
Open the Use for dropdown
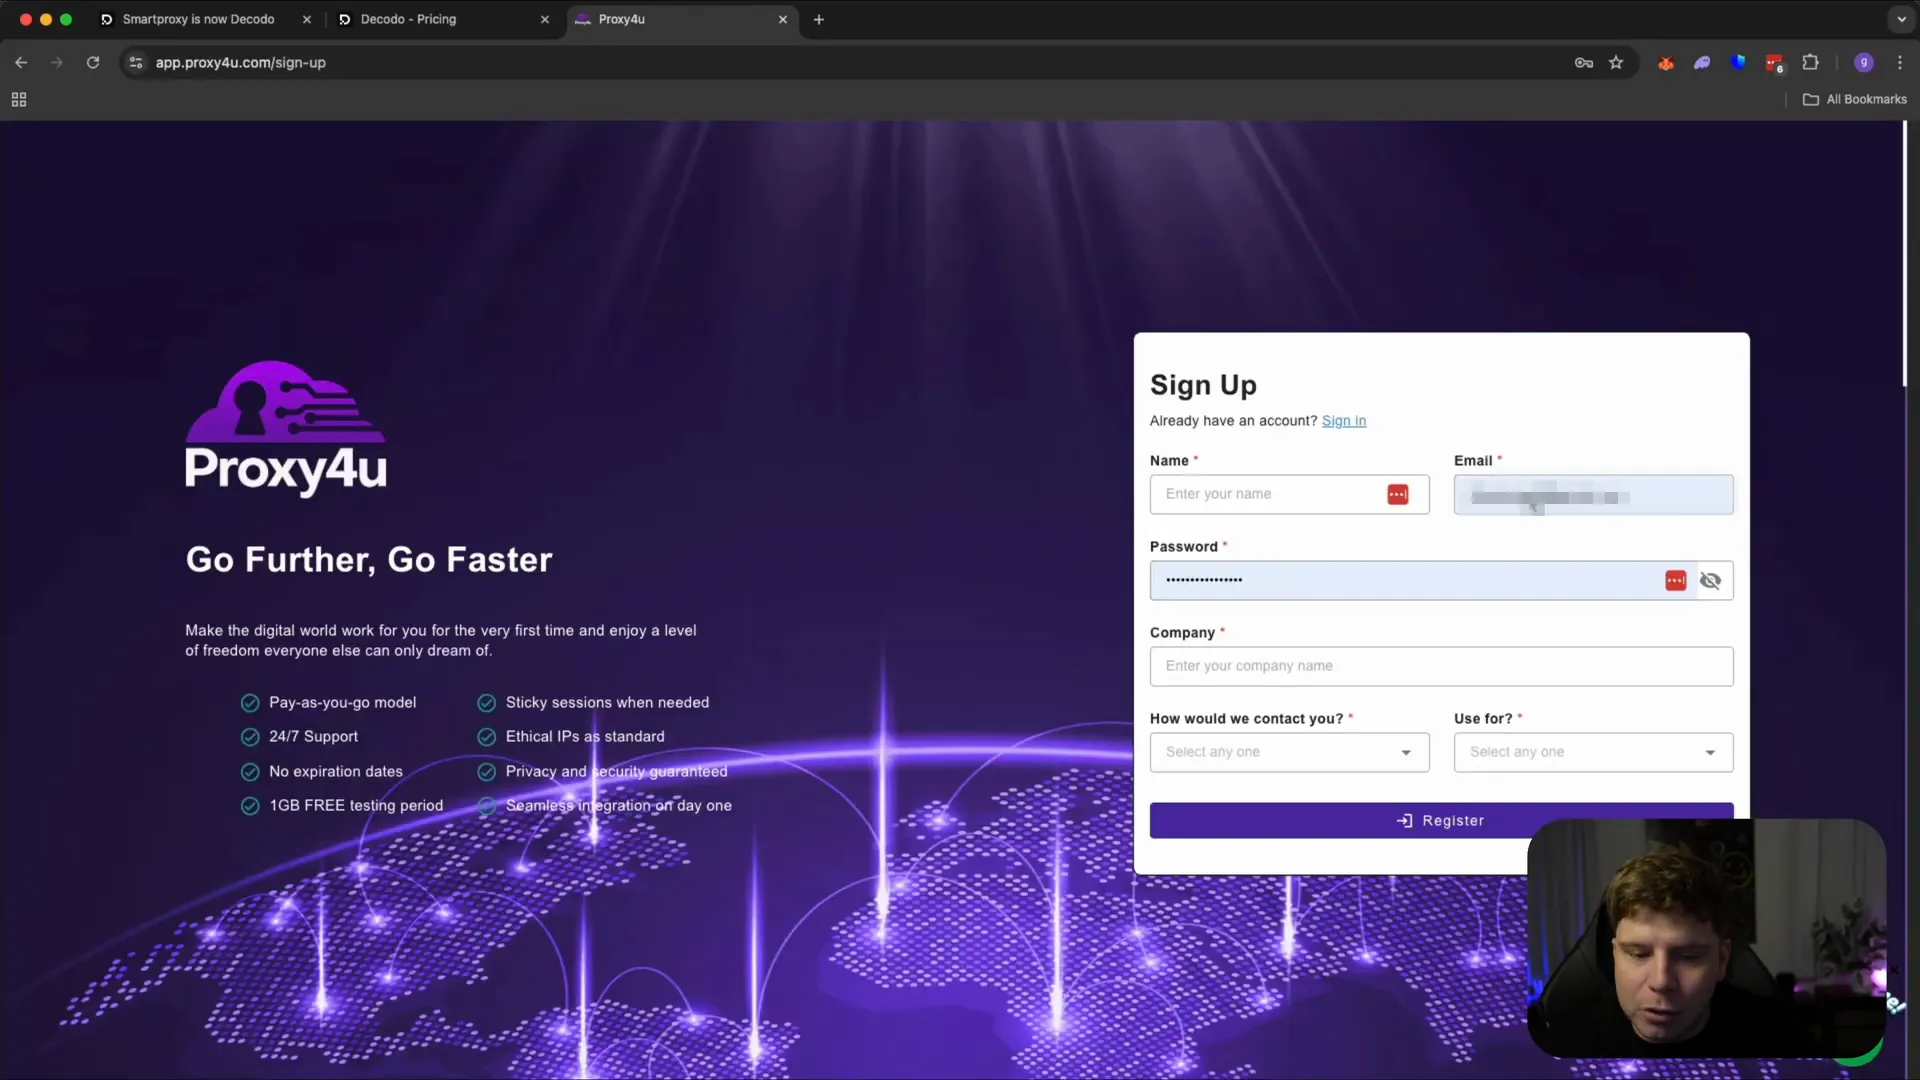(x=1594, y=752)
